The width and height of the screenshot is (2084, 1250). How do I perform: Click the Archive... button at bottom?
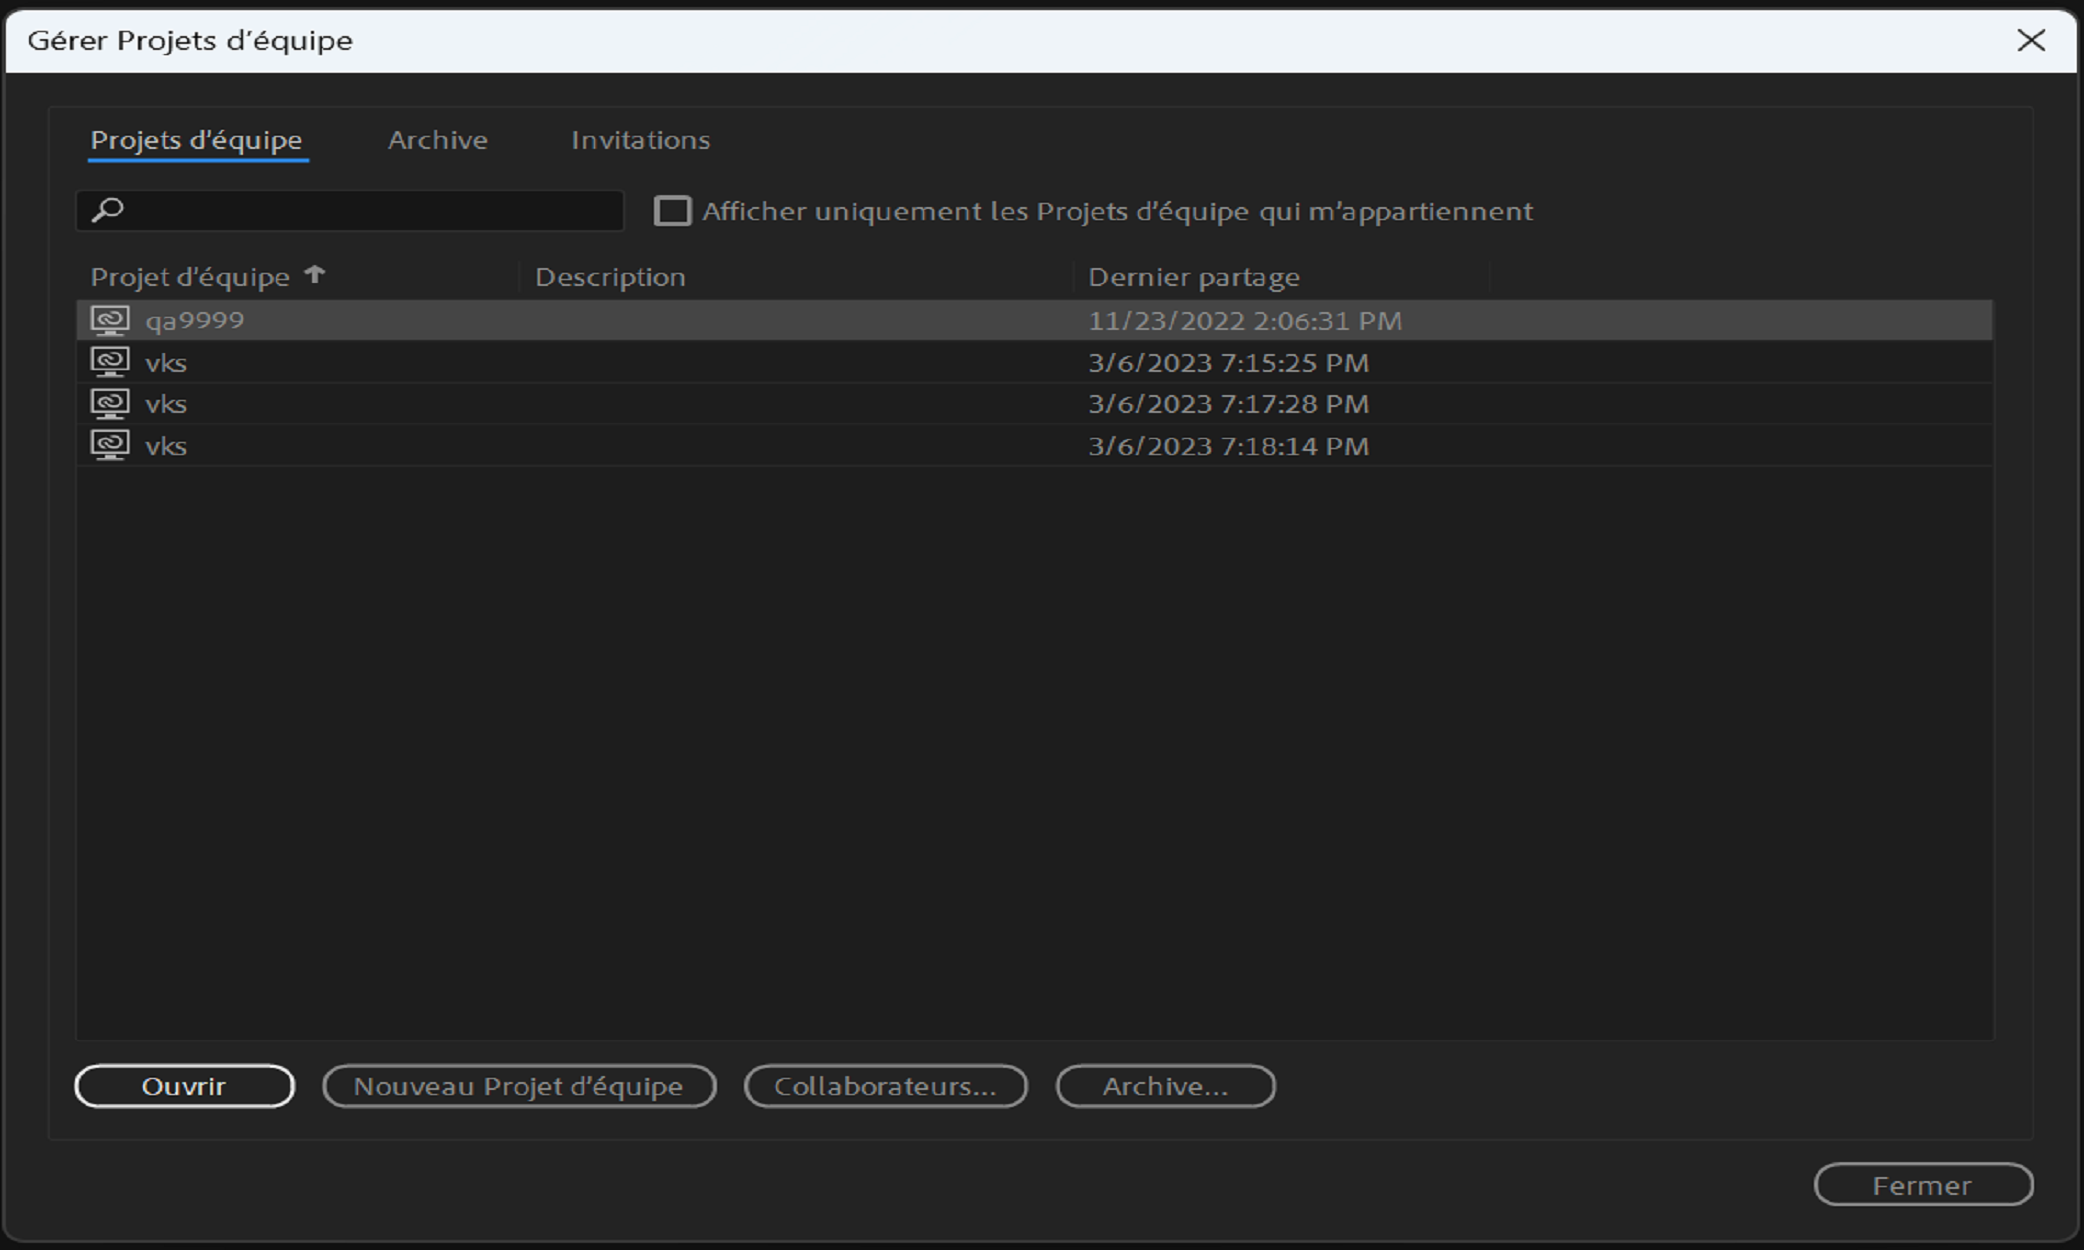click(1165, 1086)
